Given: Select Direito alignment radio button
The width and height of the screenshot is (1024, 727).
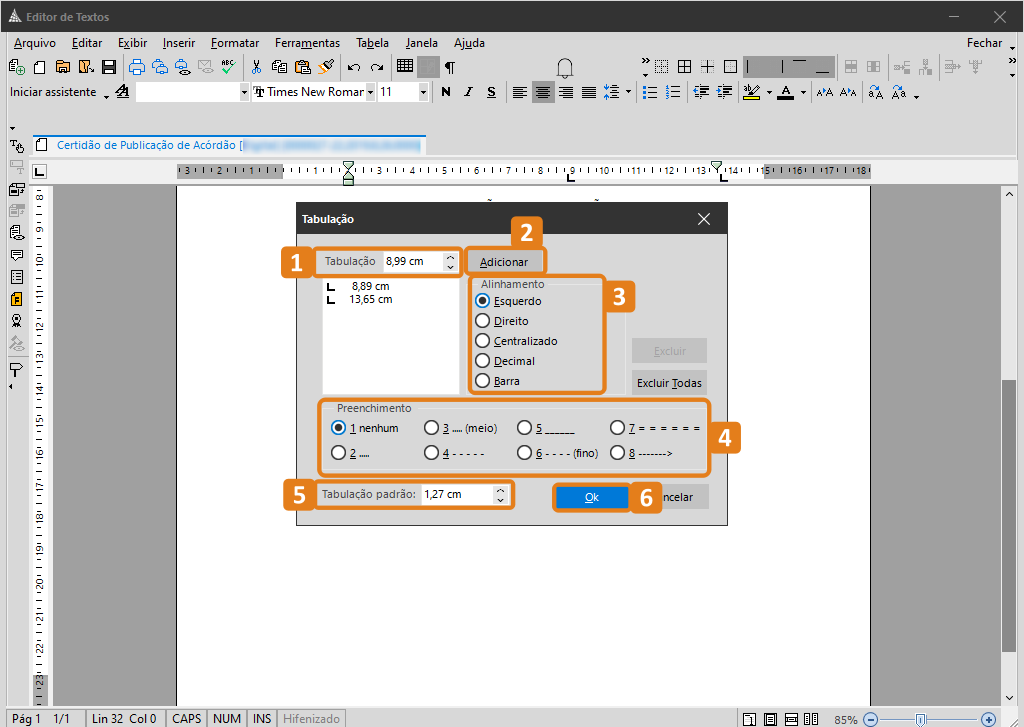Looking at the screenshot, I should pos(483,321).
